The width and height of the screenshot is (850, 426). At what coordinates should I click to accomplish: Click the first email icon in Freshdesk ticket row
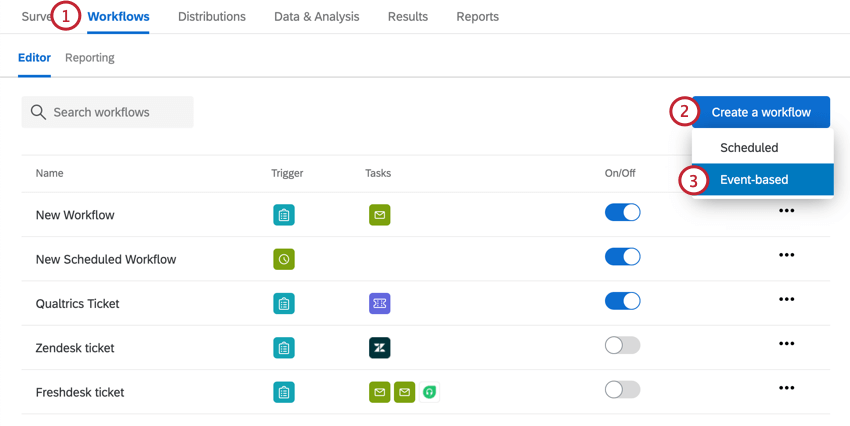click(x=379, y=392)
